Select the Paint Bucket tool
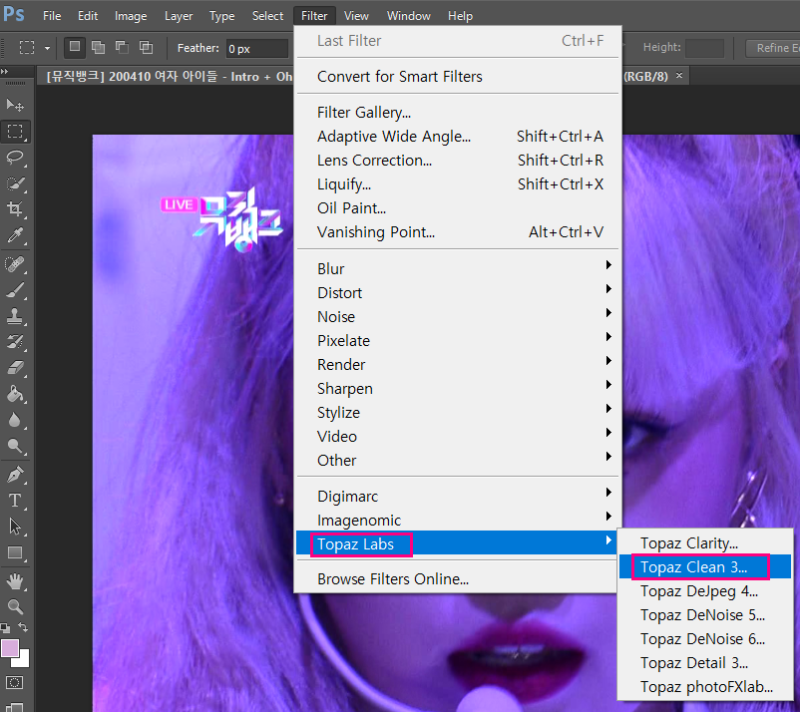The width and height of the screenshot is (800, 712). tap(15, 394)
